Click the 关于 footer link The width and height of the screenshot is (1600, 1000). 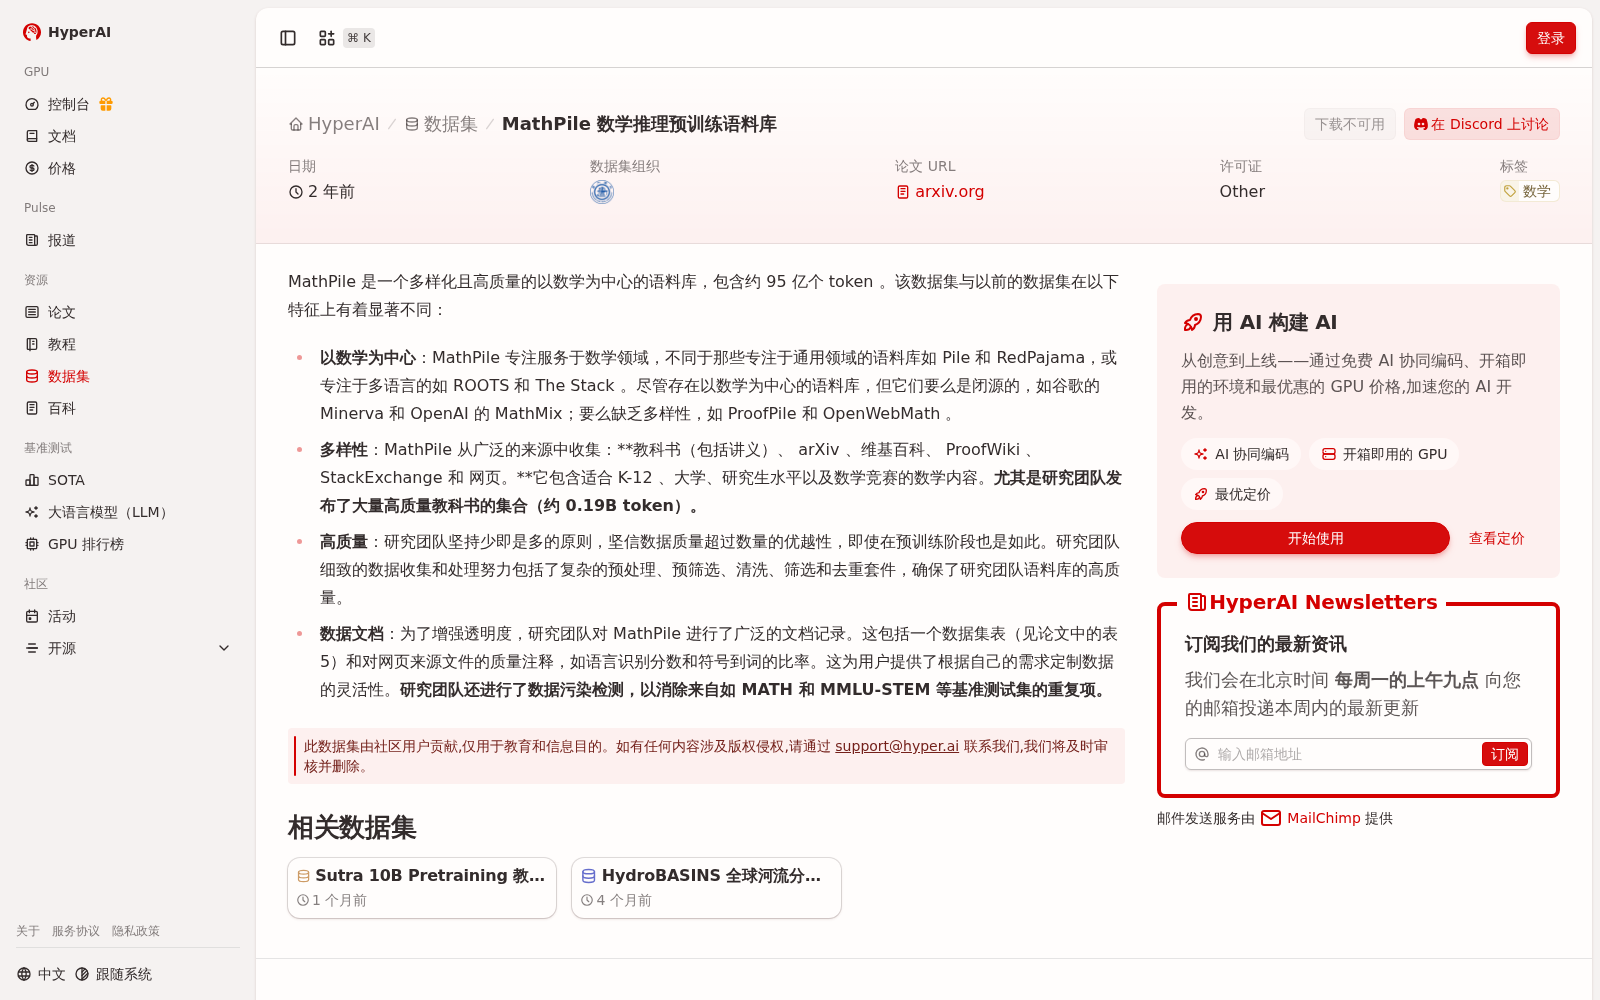coord(28,931)
